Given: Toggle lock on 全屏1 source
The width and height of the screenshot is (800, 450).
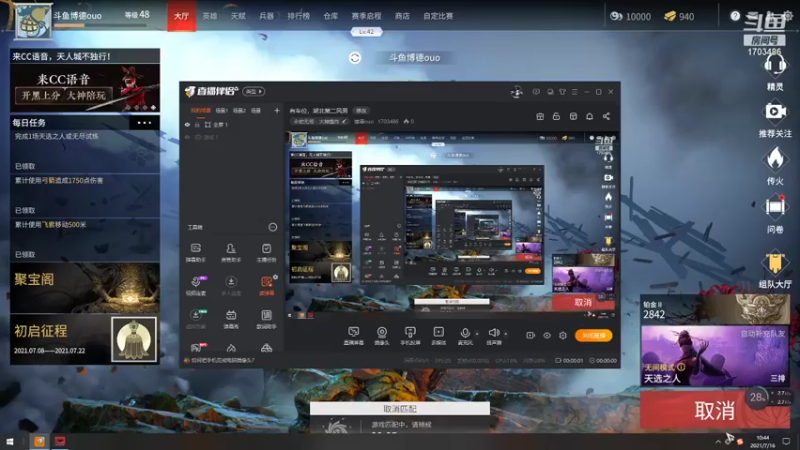Looking at the screenshot, I should [197, 124].
